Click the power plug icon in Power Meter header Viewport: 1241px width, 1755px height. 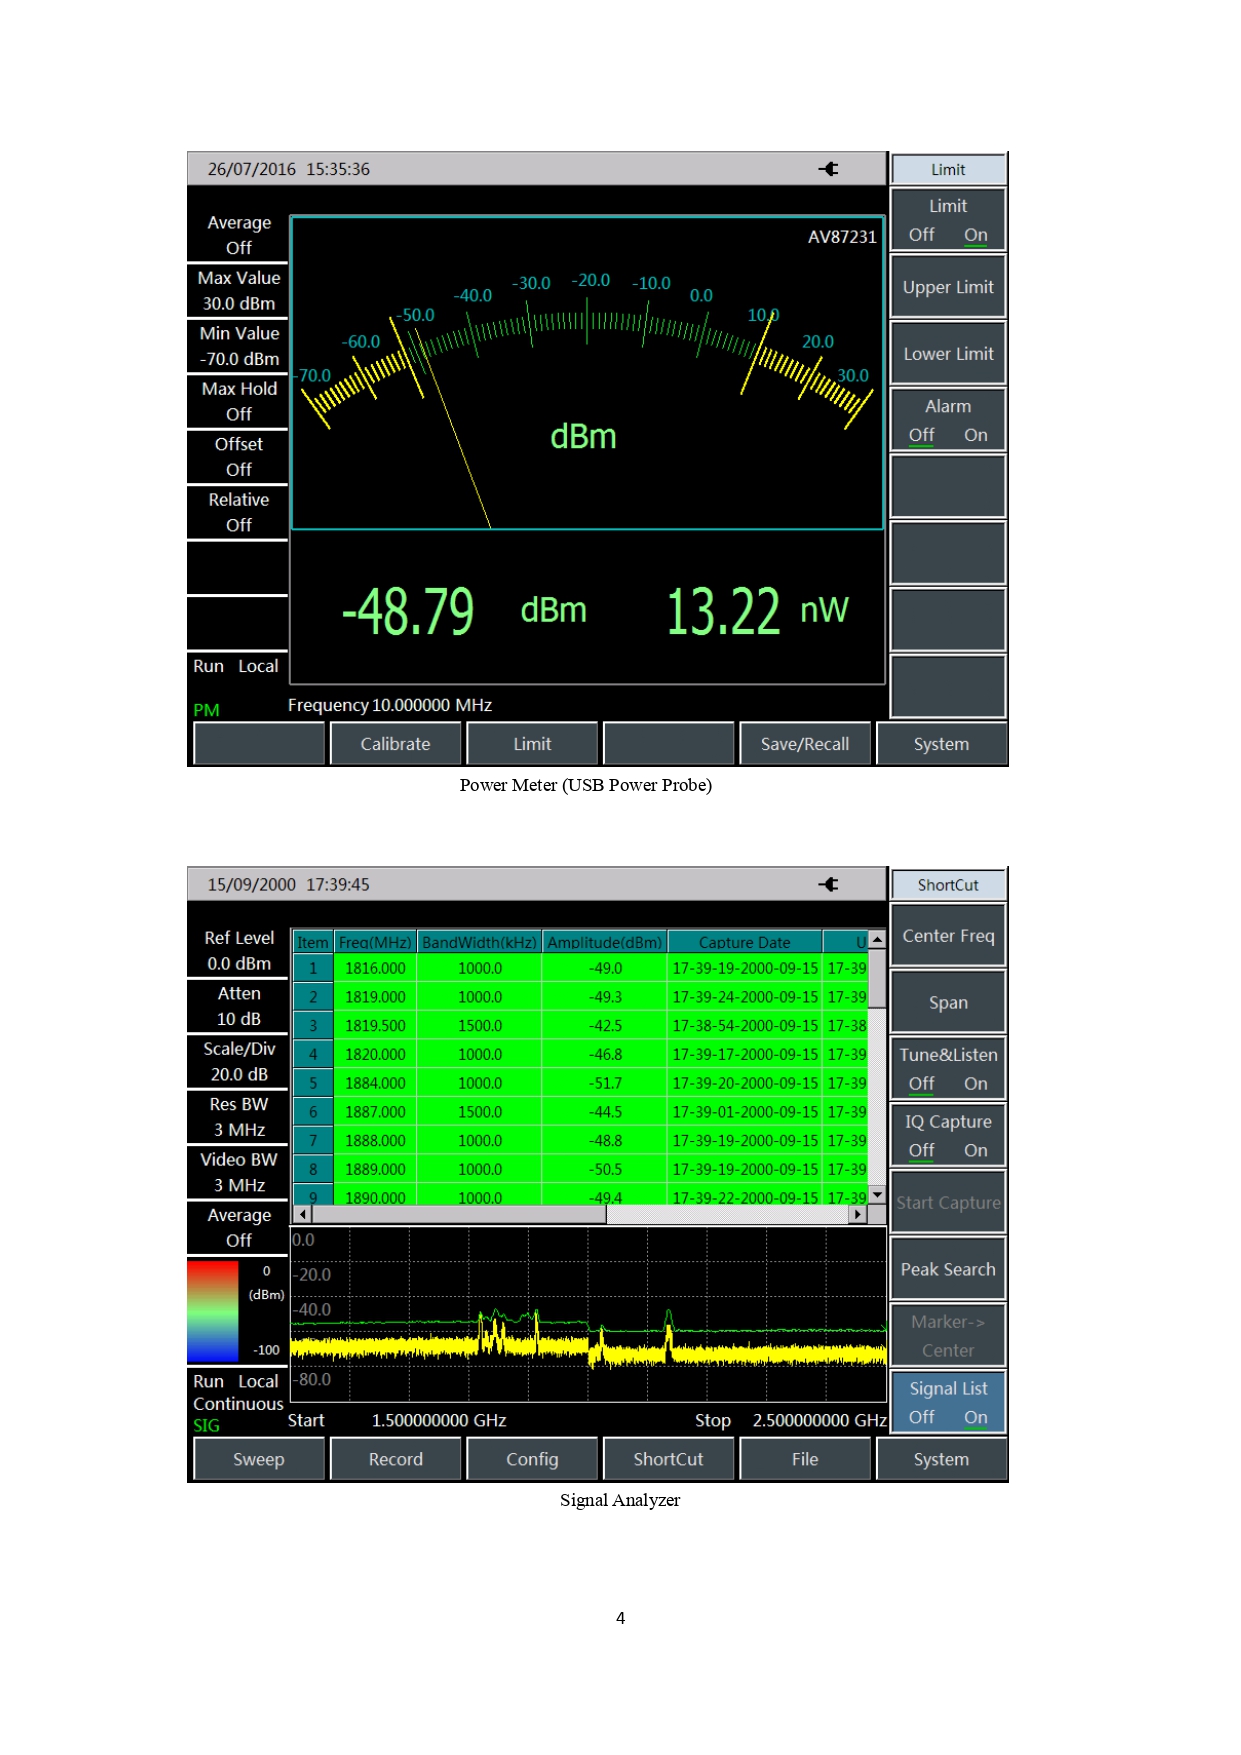828,169
